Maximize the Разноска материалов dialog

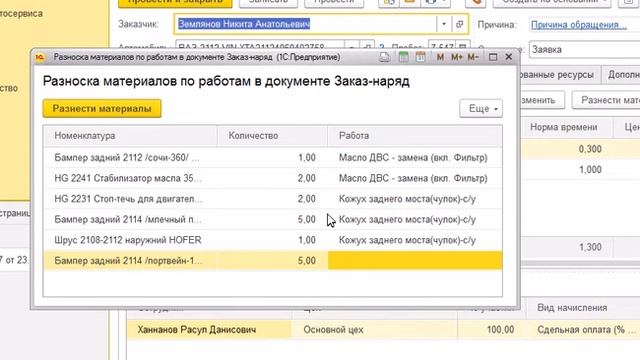click(493, 57)
